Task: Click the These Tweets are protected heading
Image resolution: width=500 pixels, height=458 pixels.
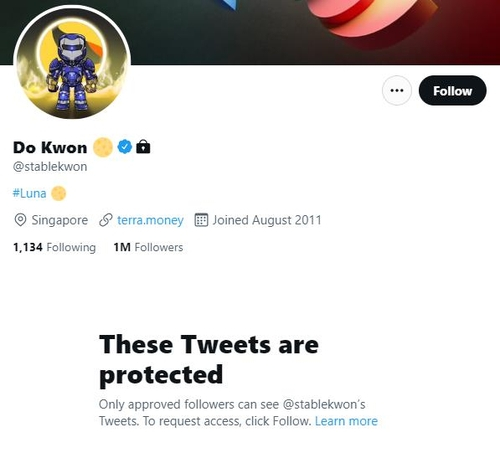Action: coord(209,360)
